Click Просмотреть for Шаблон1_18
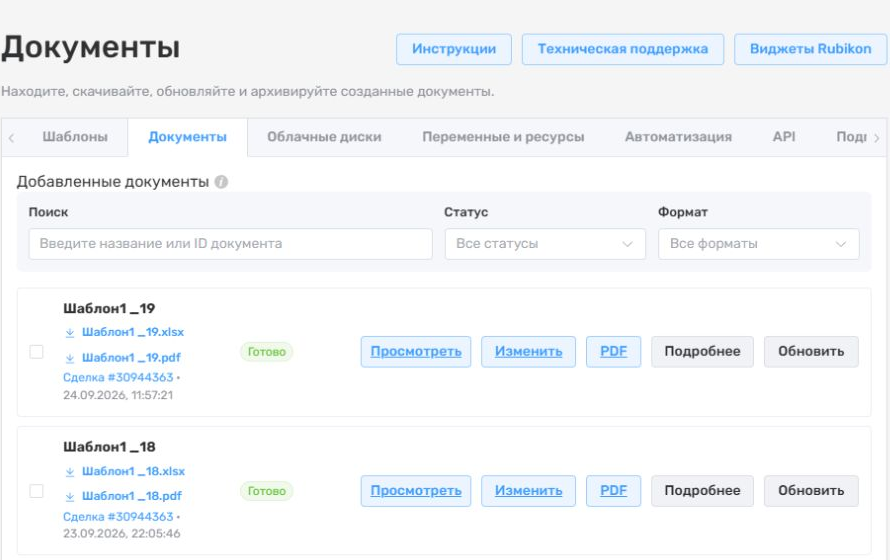 tap(416, 491)
